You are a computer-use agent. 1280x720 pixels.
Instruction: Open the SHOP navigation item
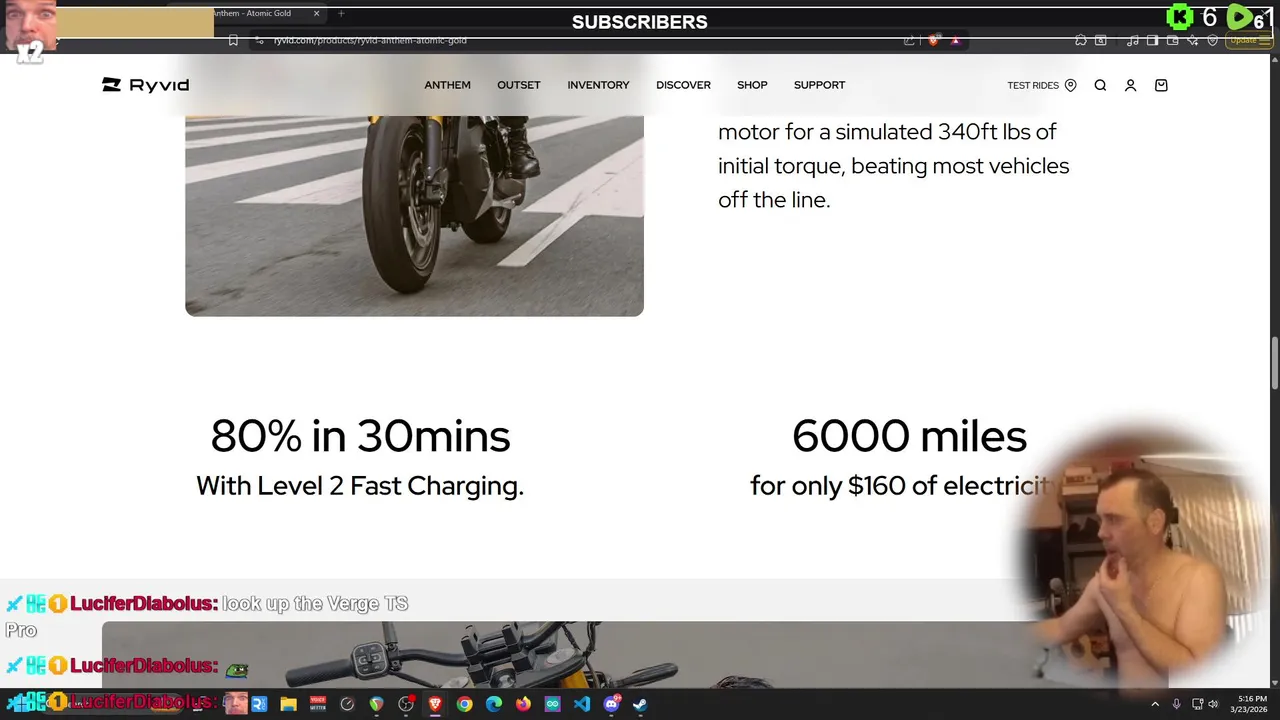tap(752, 85)
